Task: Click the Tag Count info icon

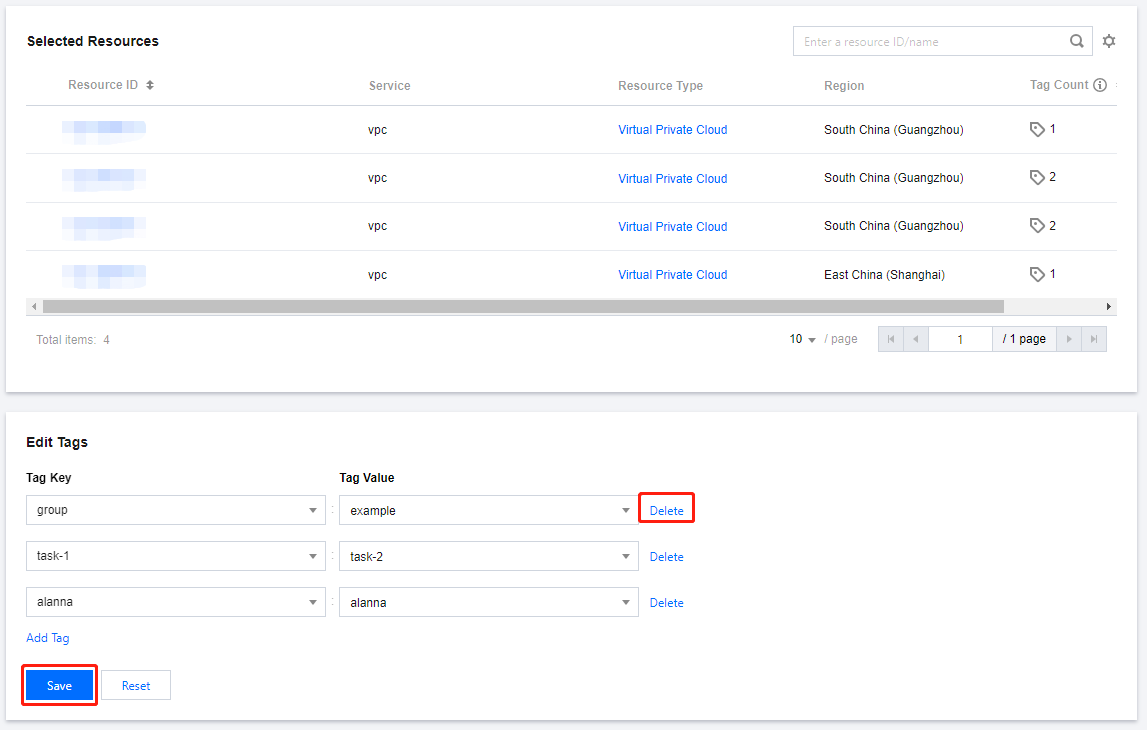Action: pyautogui.click(x=1100, y=86)
